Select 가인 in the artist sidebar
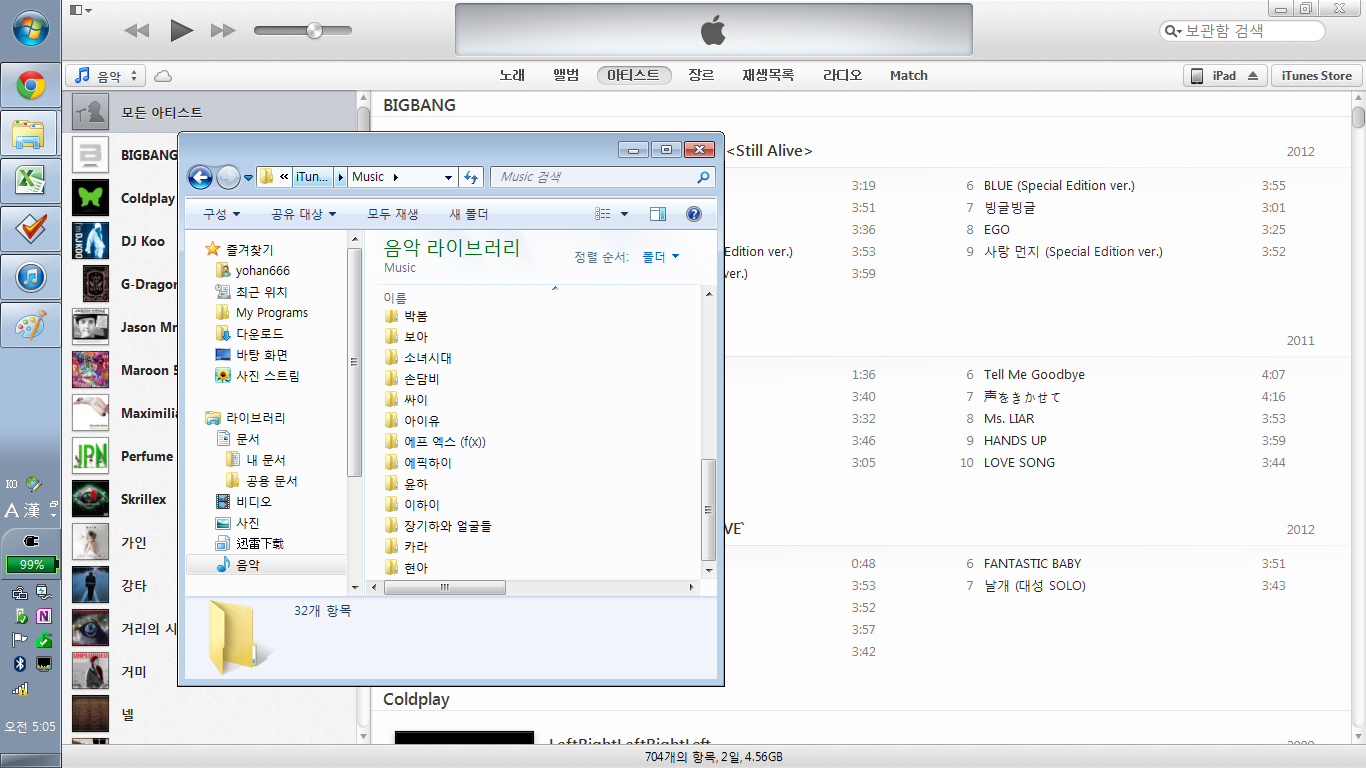This screenshot has height=768, width=1366. [134, 542]
